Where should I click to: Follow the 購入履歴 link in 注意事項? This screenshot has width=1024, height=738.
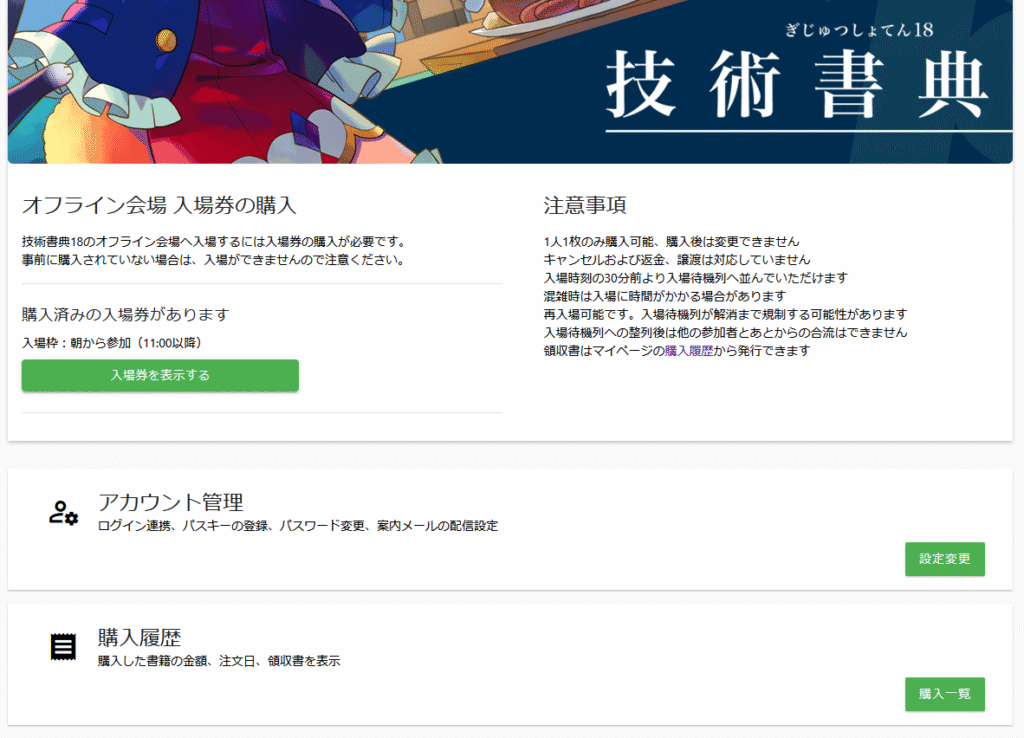pos(689,351)
